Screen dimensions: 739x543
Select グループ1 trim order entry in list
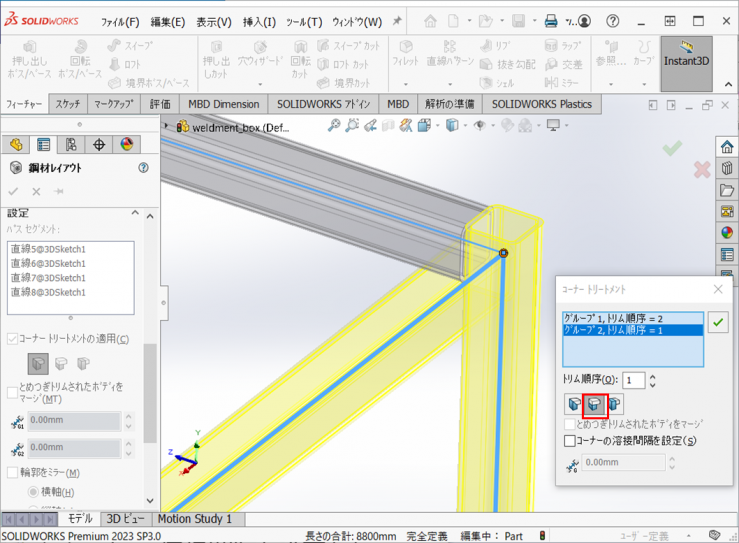coord(620,317)
